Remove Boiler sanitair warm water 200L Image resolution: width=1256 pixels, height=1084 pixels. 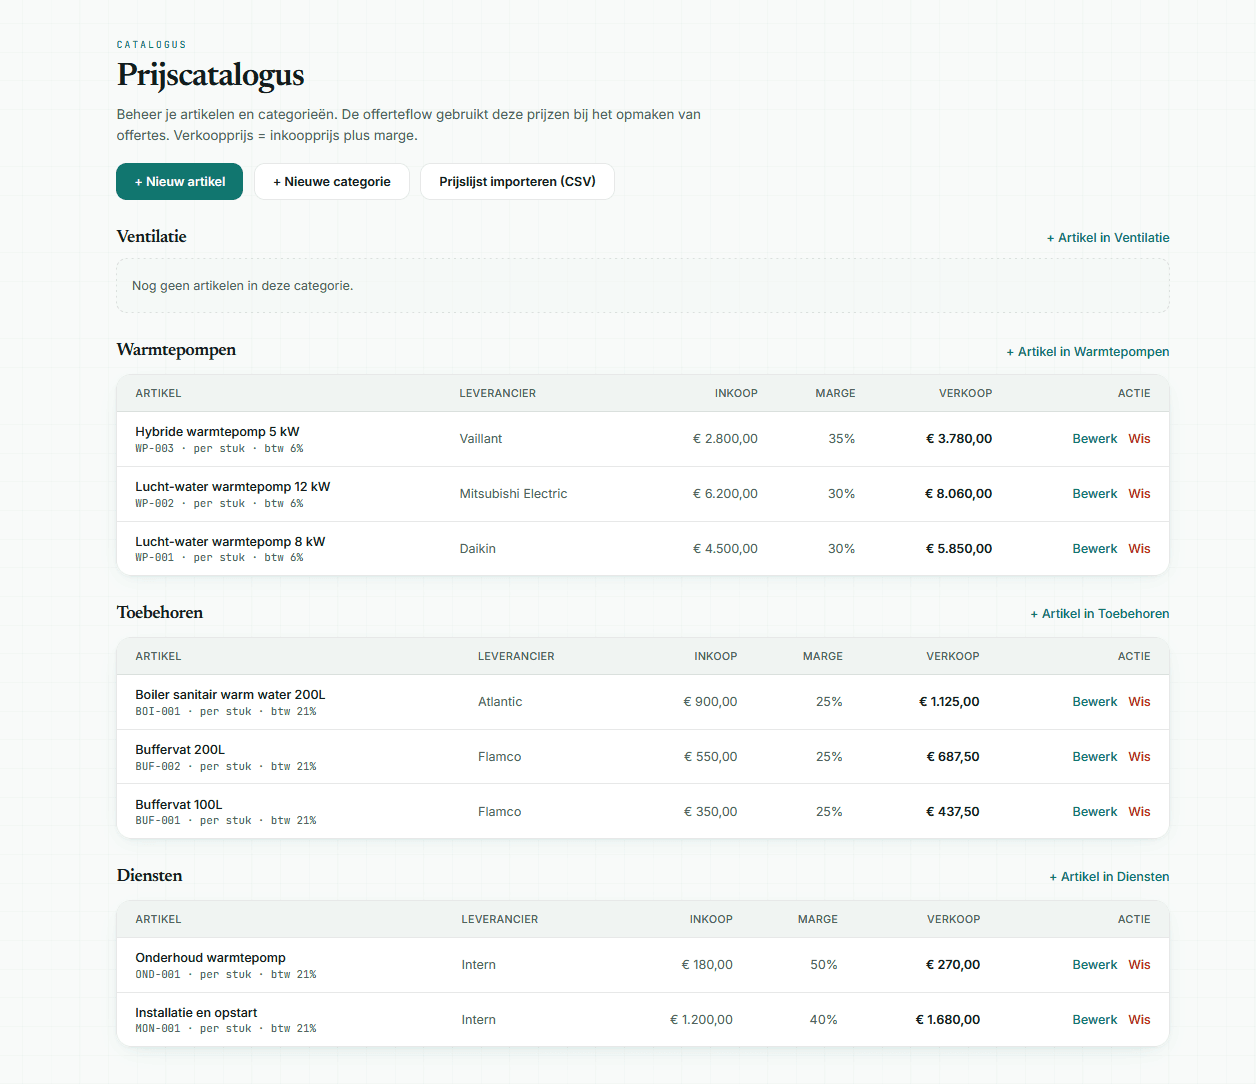coord(1140,702)
